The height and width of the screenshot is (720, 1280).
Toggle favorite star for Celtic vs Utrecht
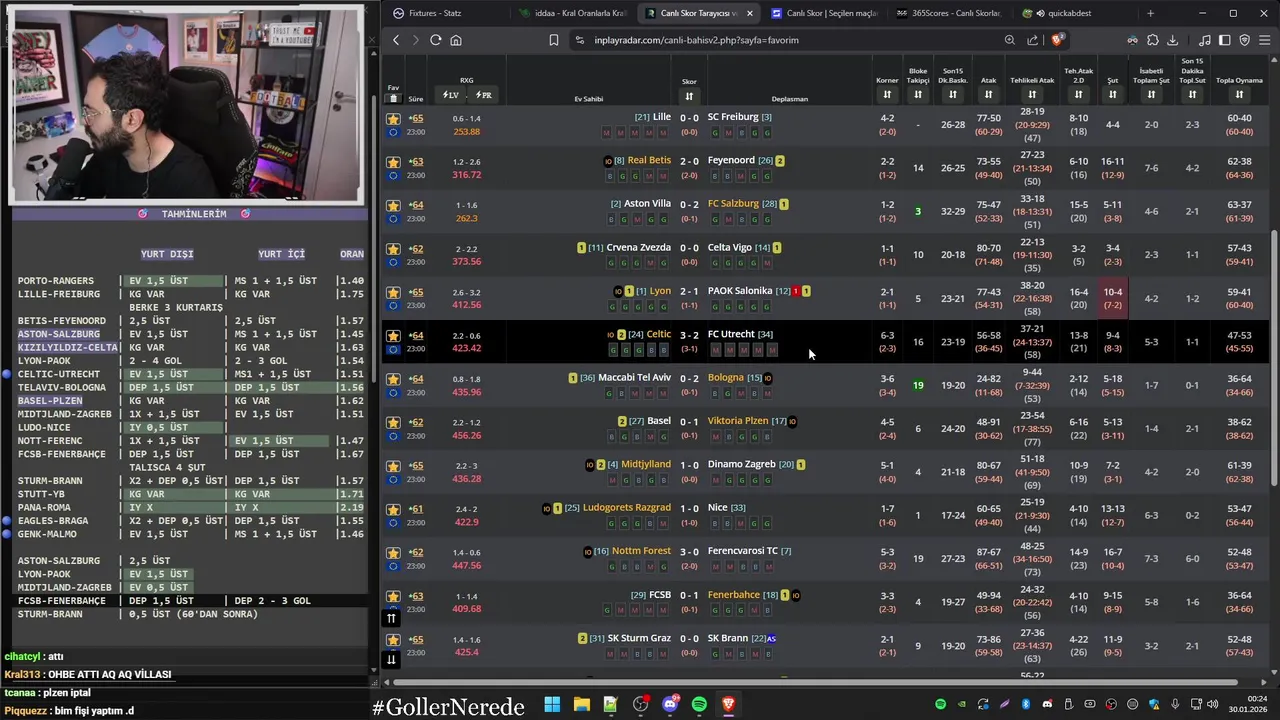(393, 336)
